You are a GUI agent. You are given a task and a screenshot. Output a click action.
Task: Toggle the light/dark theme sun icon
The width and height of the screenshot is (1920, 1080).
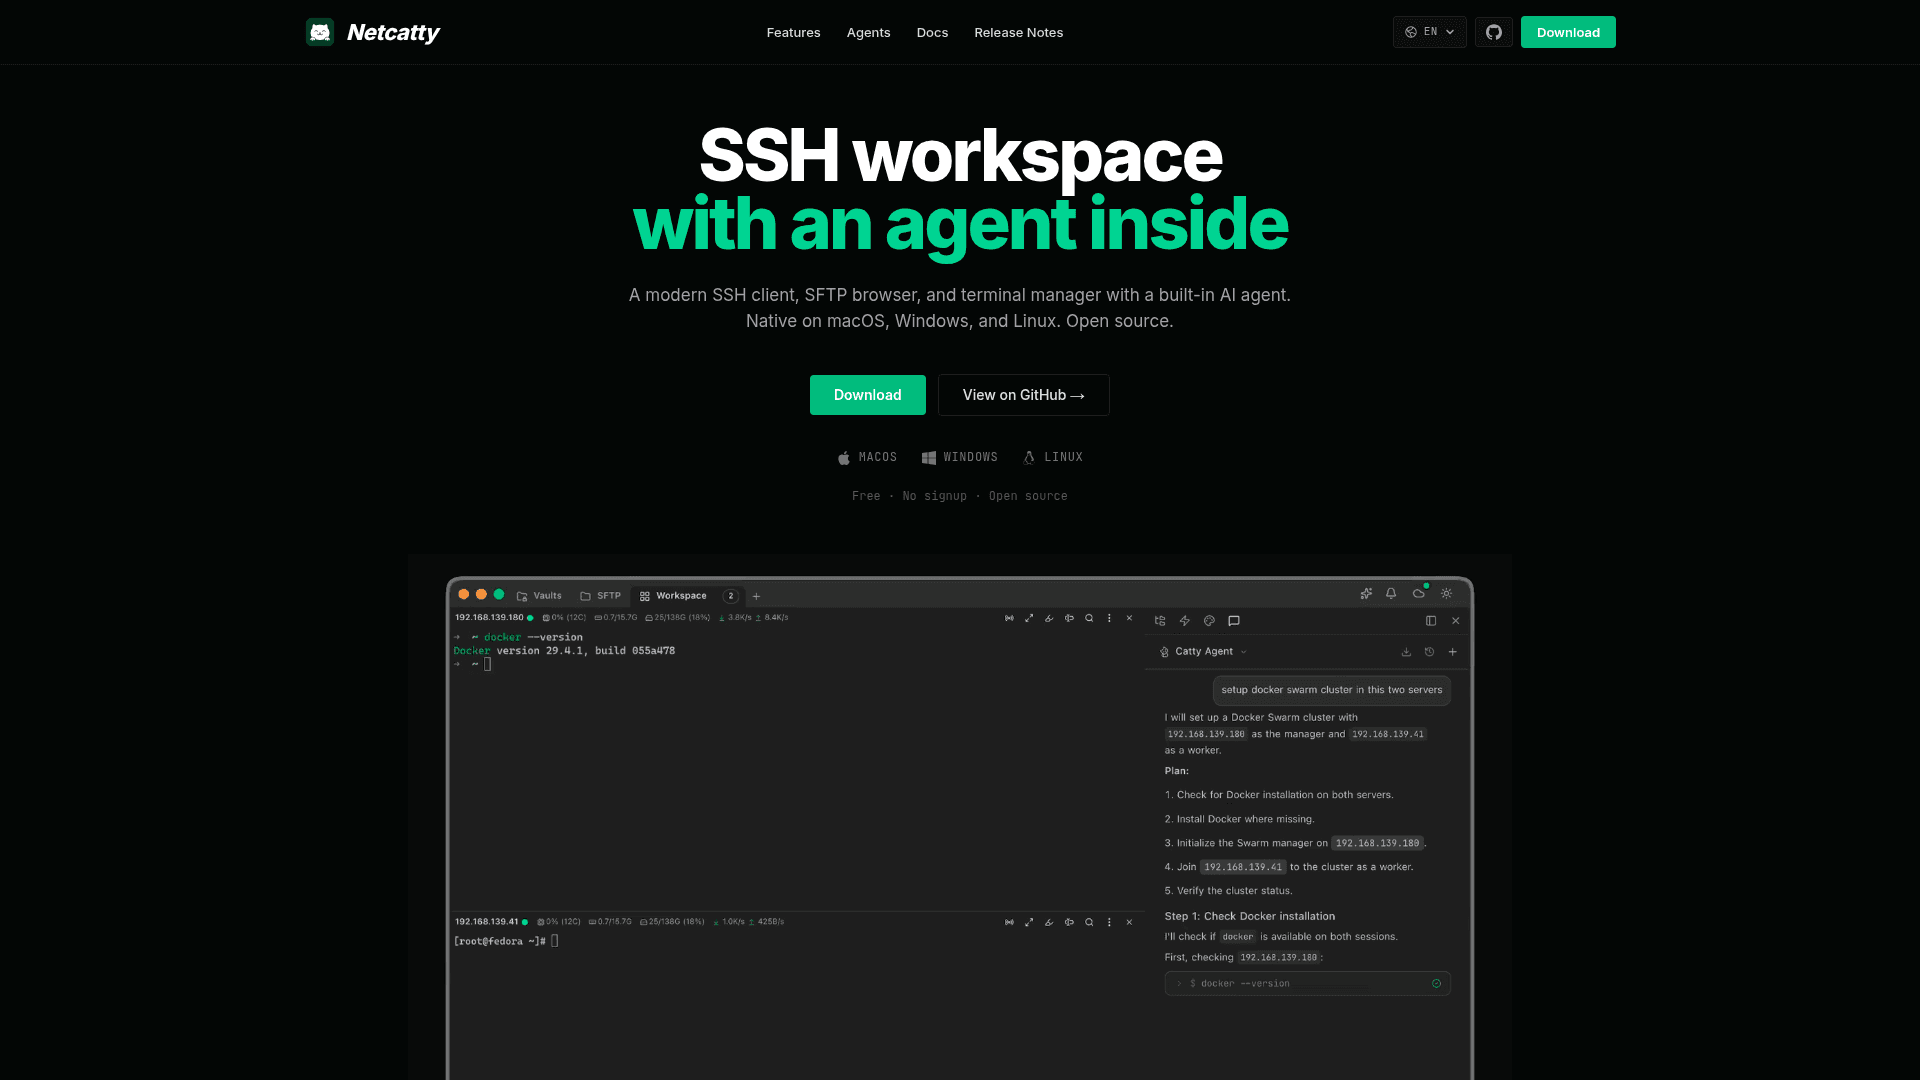tap(1446, 594)
